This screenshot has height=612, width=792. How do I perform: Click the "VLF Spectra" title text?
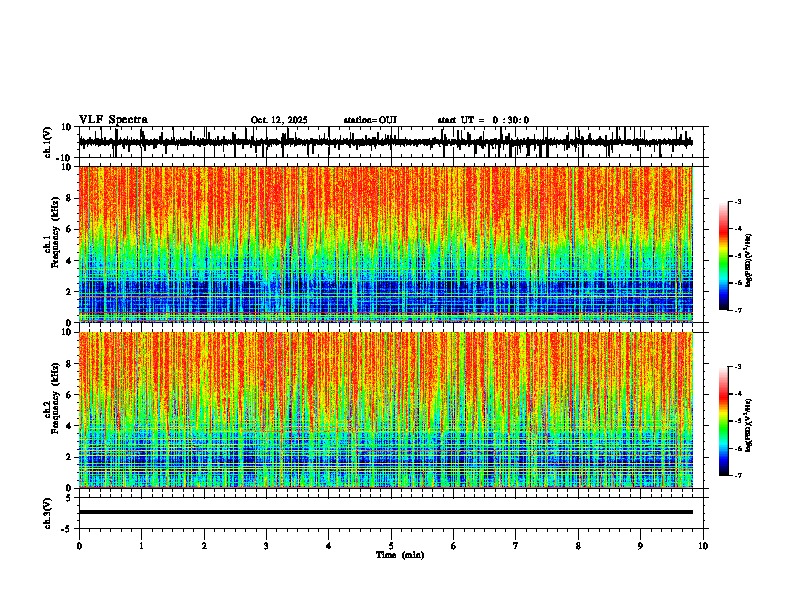point(113,120)
